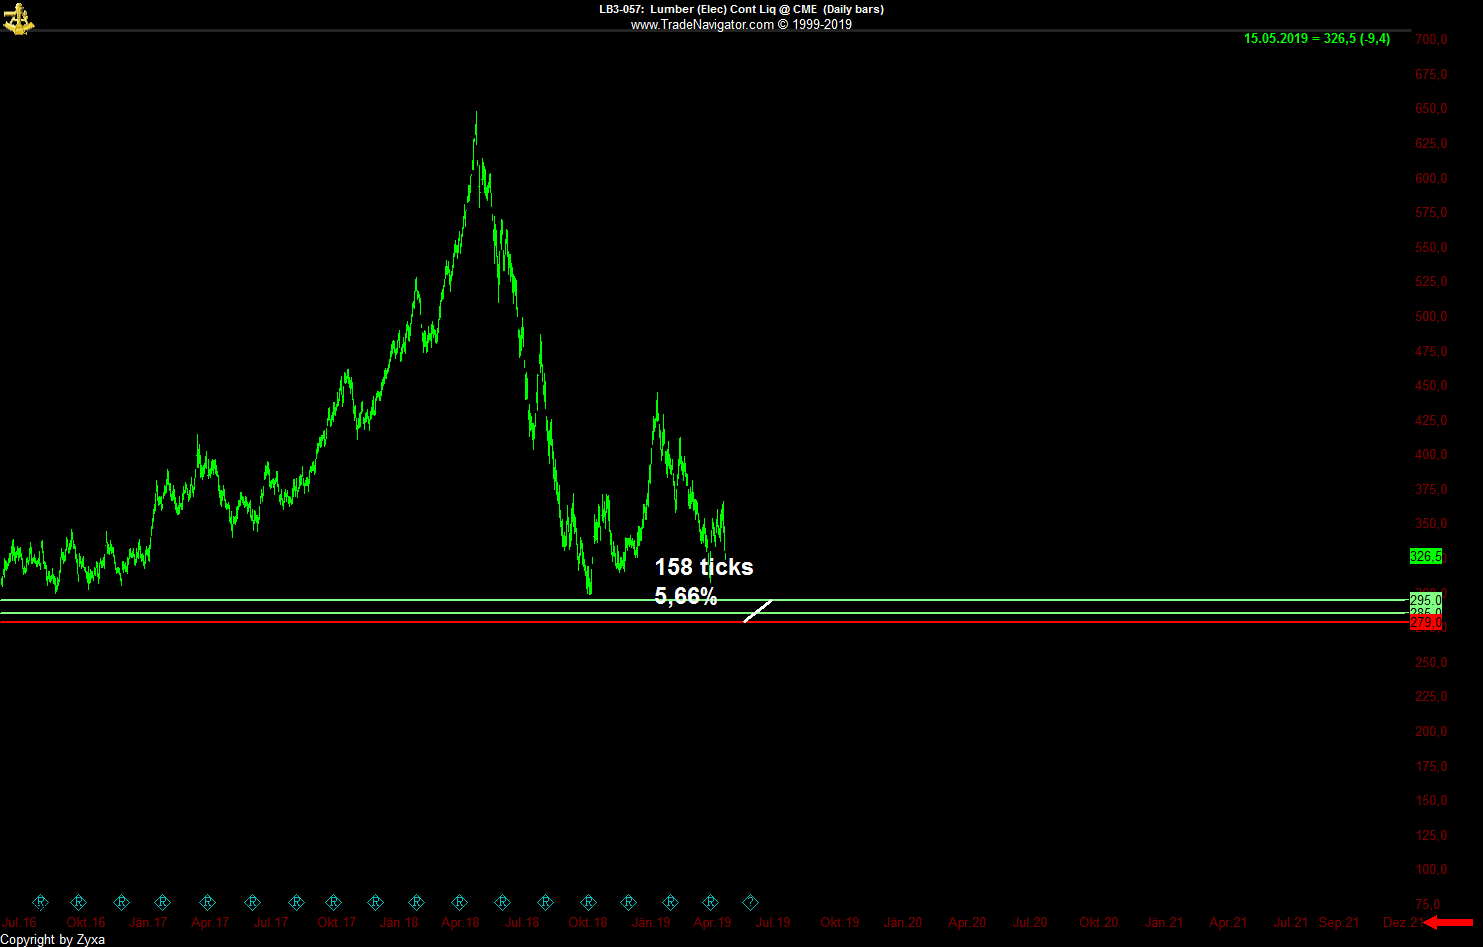
Task: Click the question-mark diamond marker
Action: 751,902
